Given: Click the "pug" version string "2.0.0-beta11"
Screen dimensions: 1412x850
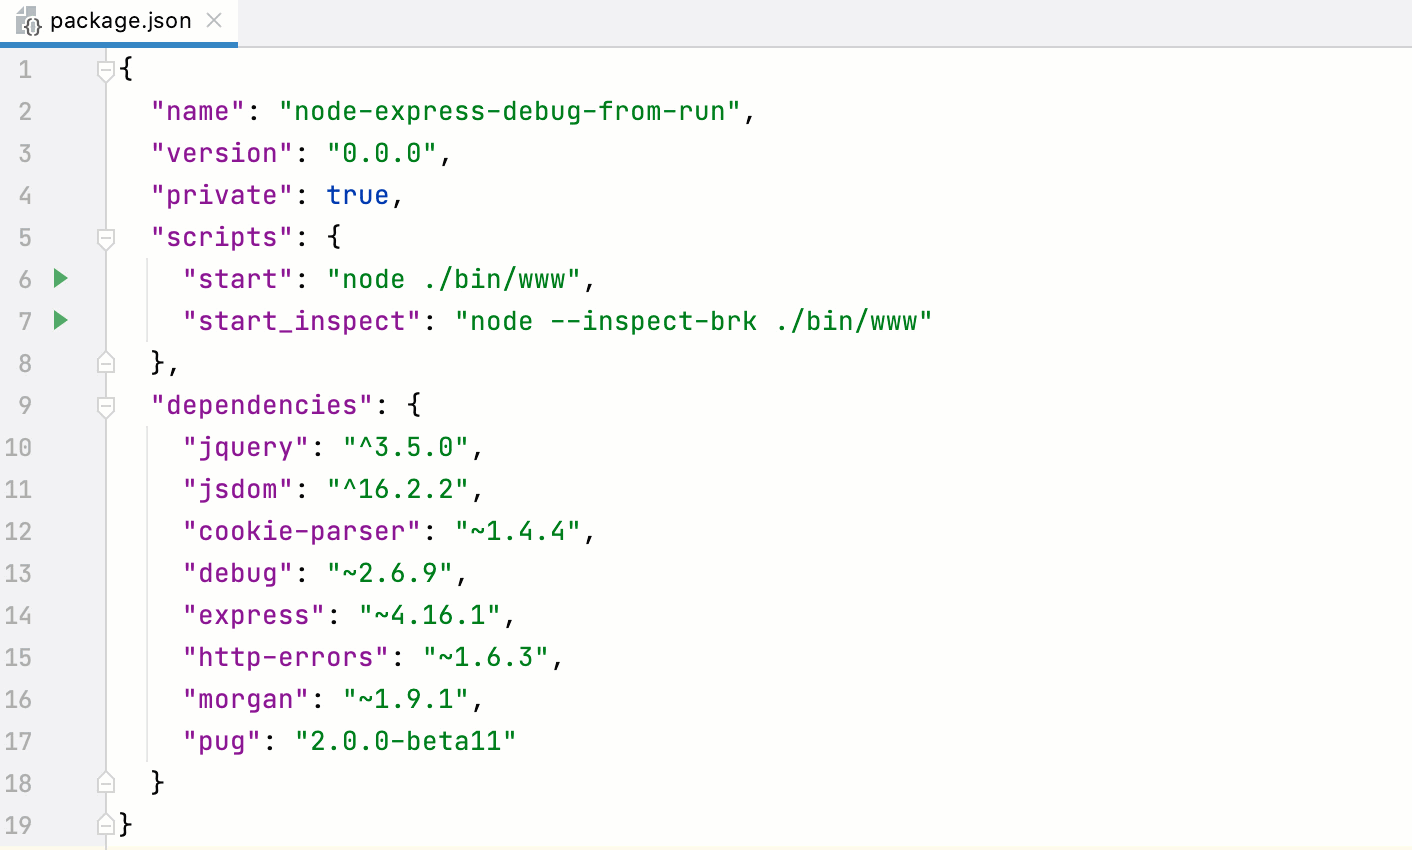Looking at the screenshot, I should click(x=405, y=741).
